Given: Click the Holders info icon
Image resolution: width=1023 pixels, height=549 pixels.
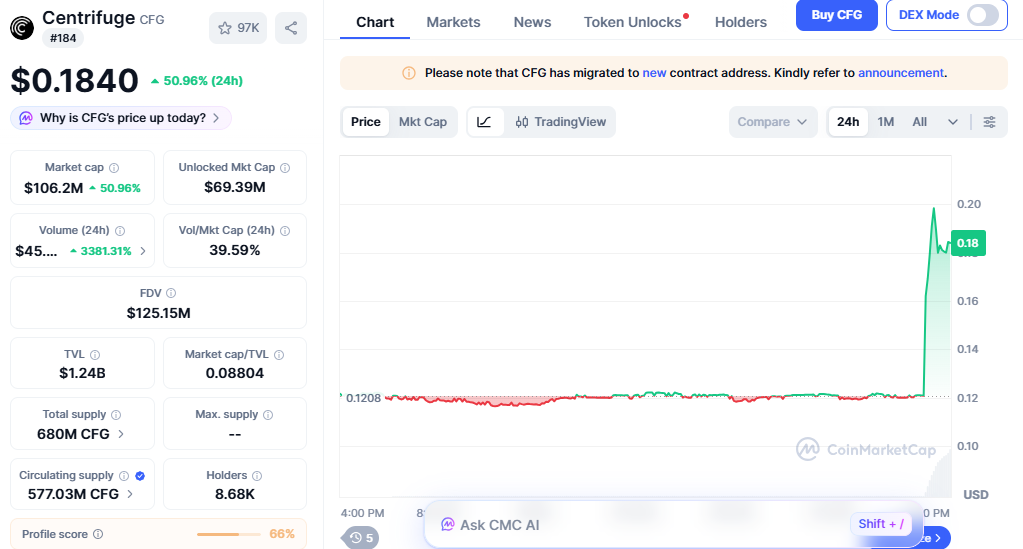Looking at the screenshot, I should point(257,476).
